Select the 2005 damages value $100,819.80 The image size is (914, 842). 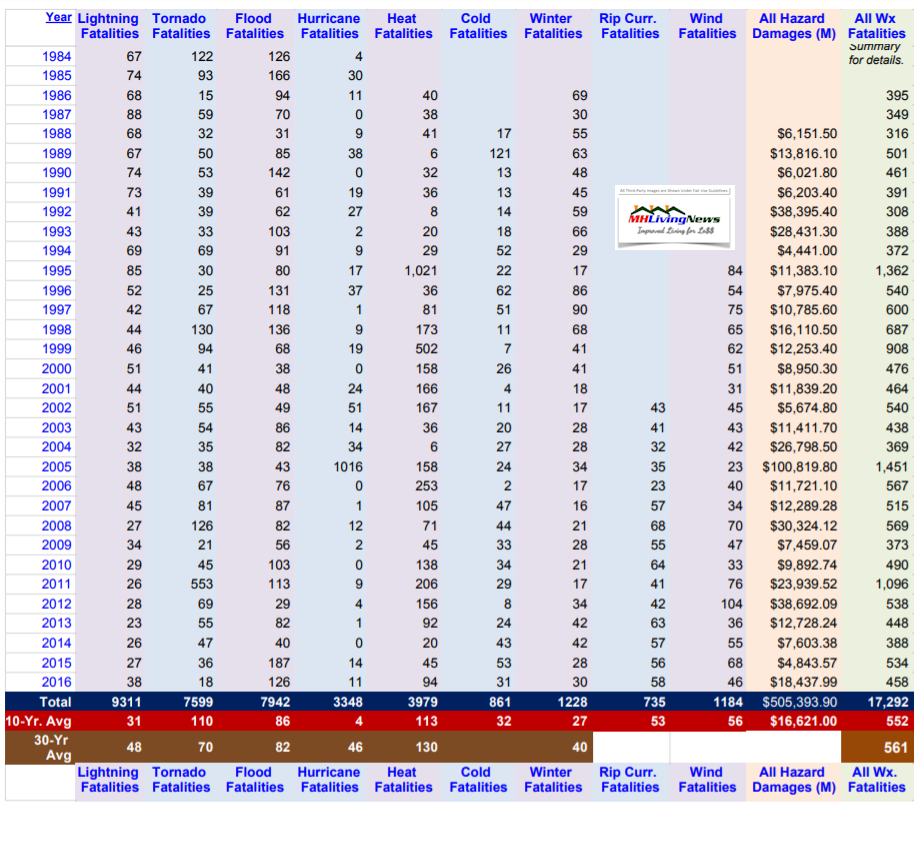[800, 466]
